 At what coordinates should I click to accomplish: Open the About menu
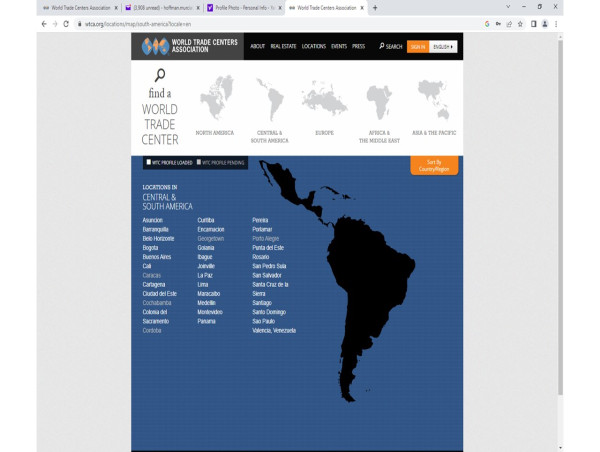point(258,46)
